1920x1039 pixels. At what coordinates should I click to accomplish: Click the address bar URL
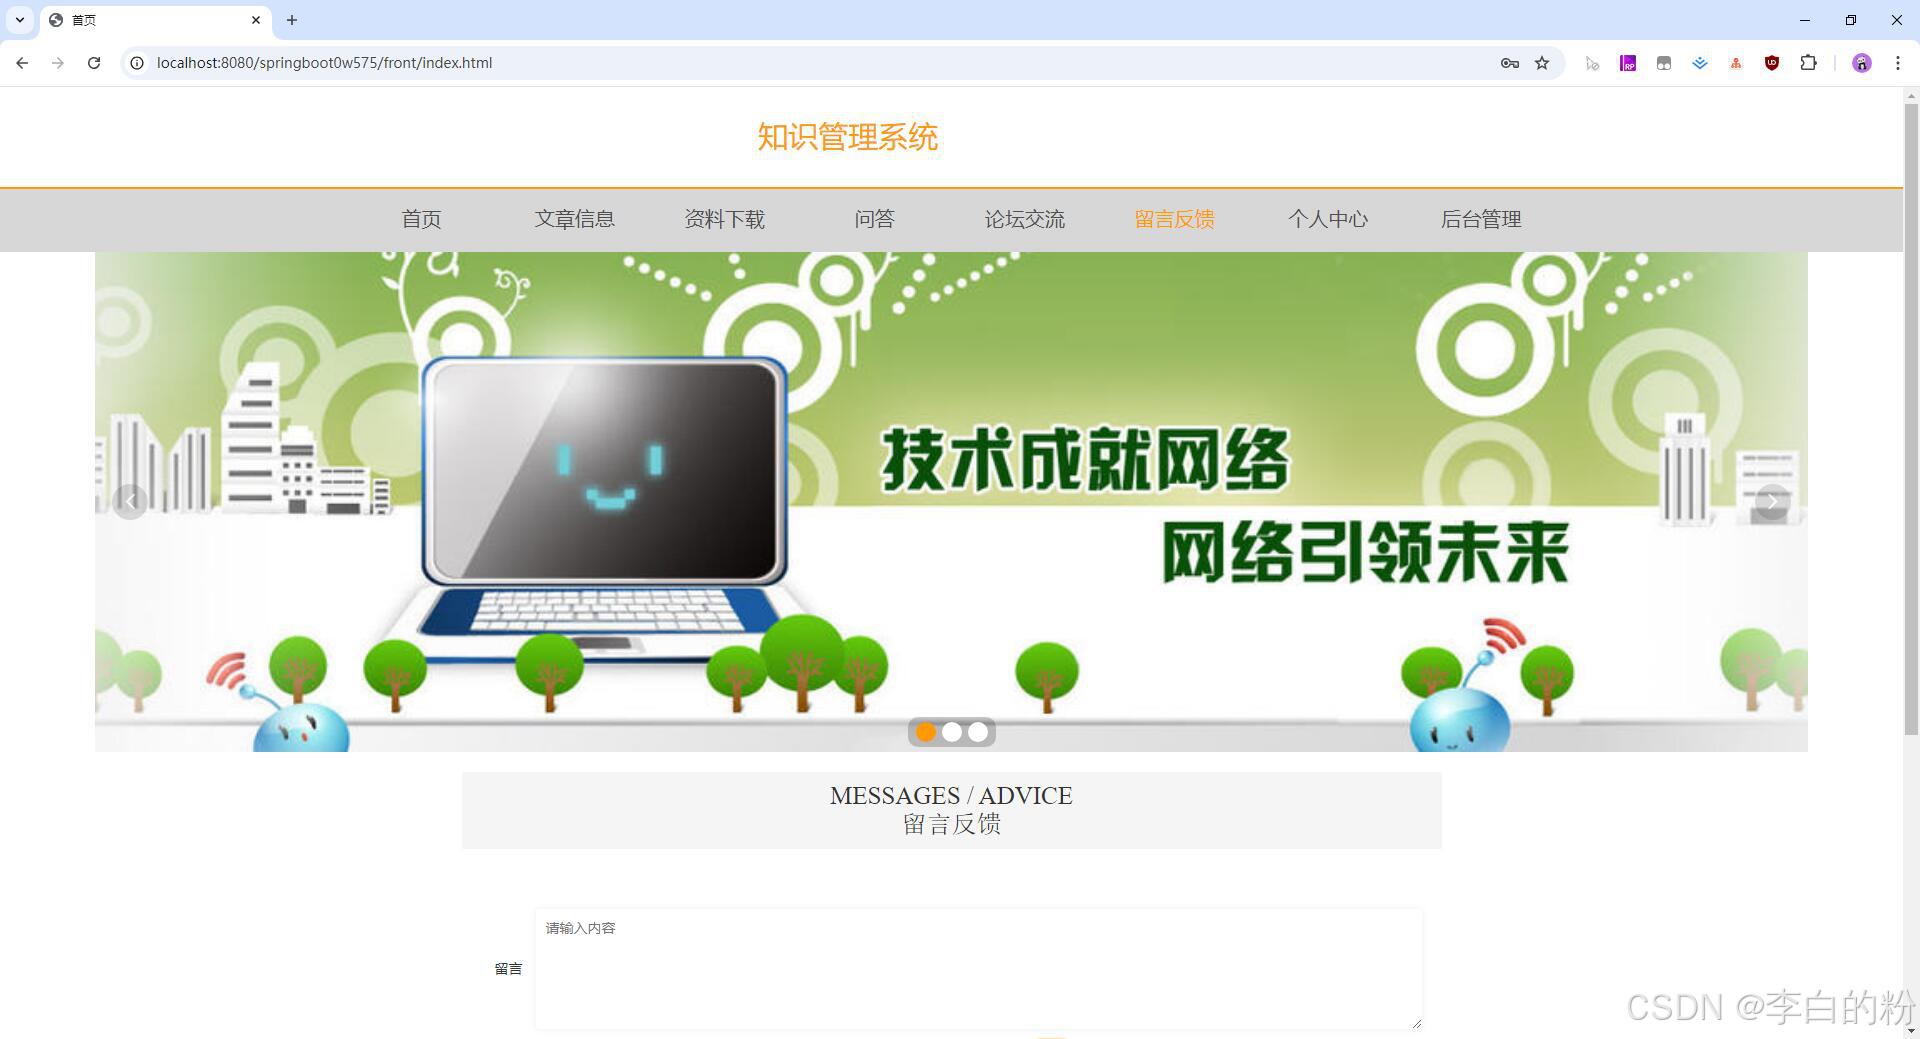point(324,63)
